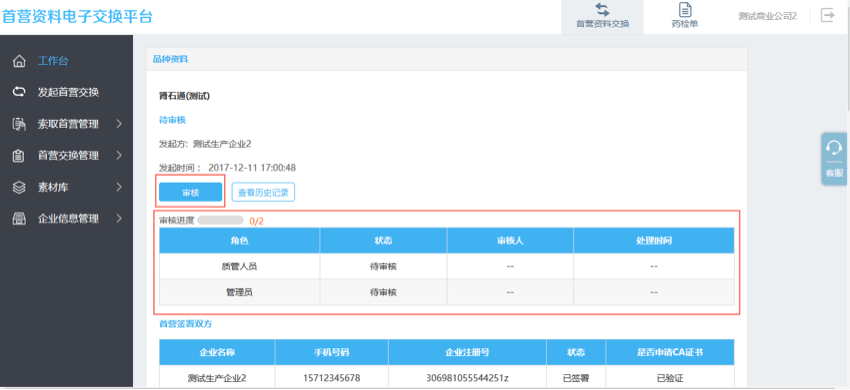Click the 处理时间 column header
Viewport: 850px width, 390px height.
[x=654, y=240]
